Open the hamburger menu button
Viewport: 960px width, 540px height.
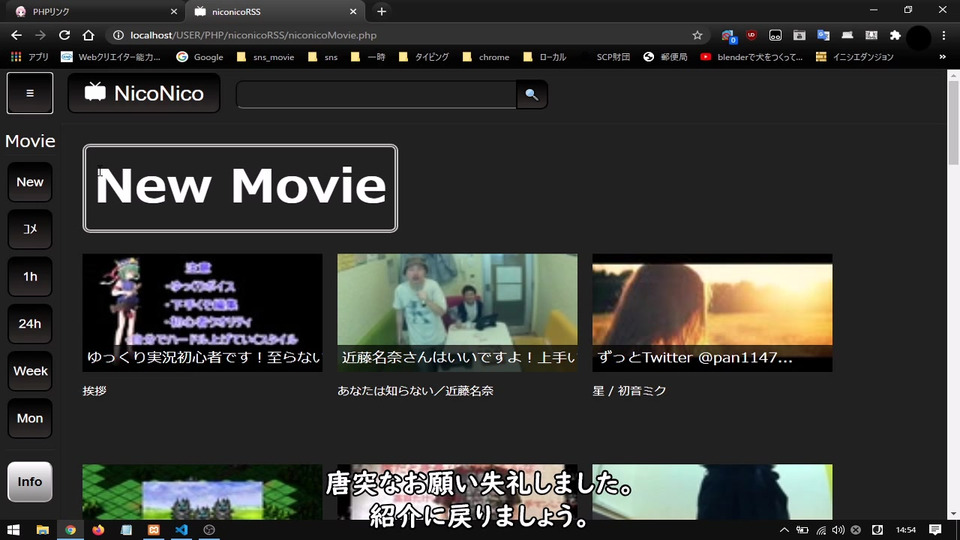pos(30,93)
